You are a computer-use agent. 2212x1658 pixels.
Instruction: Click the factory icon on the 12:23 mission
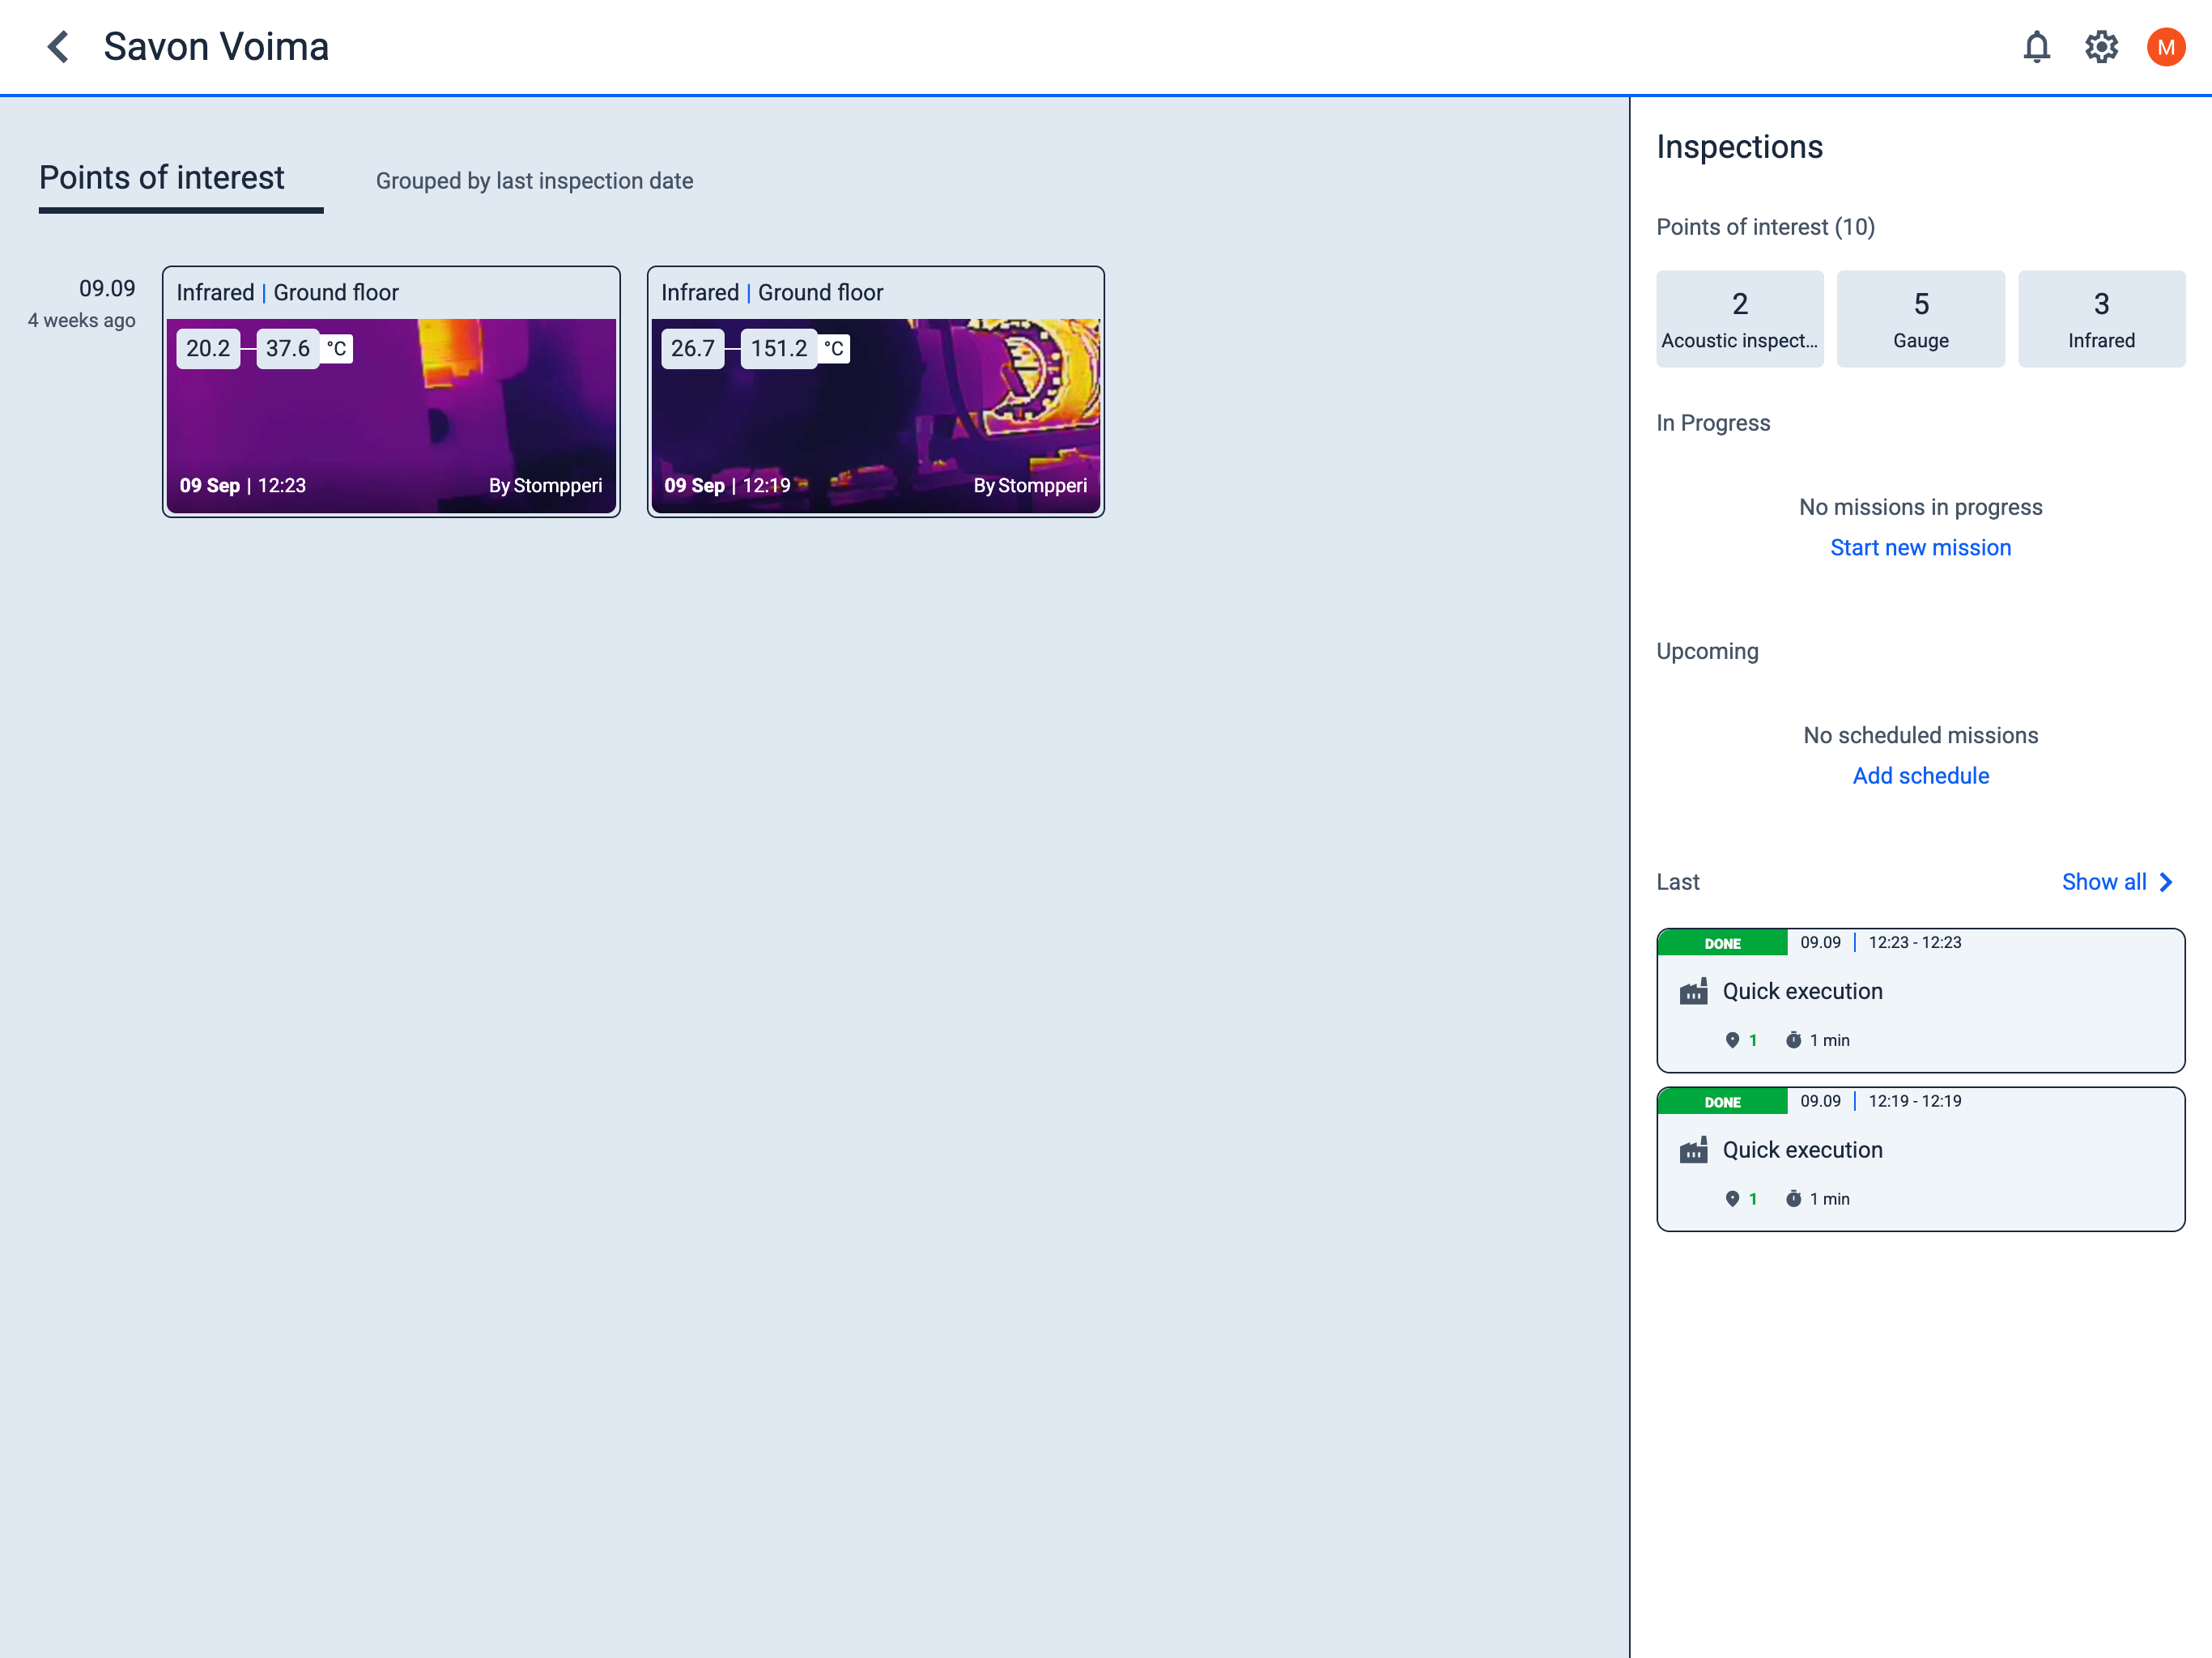click(x=1693, y=991)
